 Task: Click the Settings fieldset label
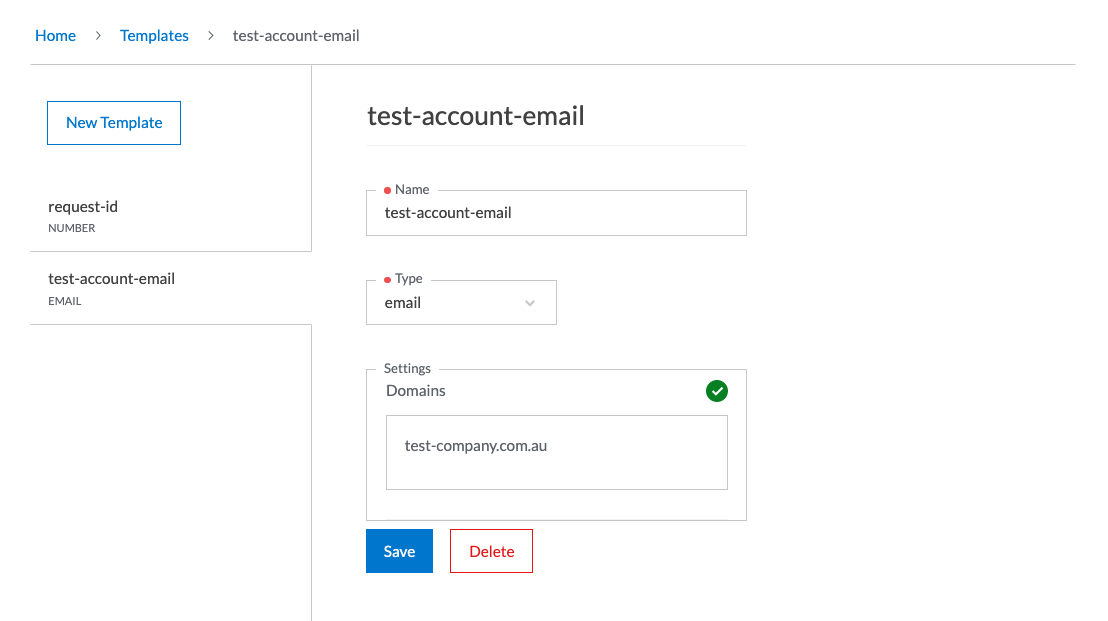(x=407, y=368)
